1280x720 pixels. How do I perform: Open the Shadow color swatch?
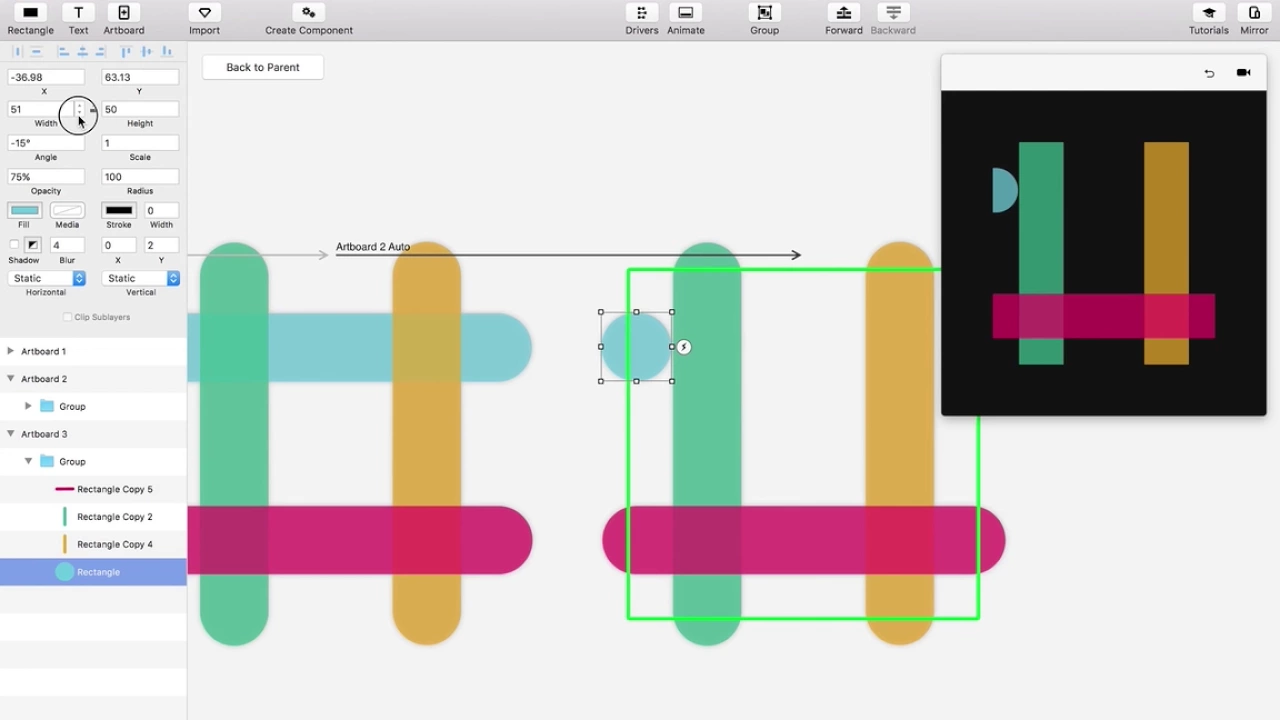[x=33, y=244]
